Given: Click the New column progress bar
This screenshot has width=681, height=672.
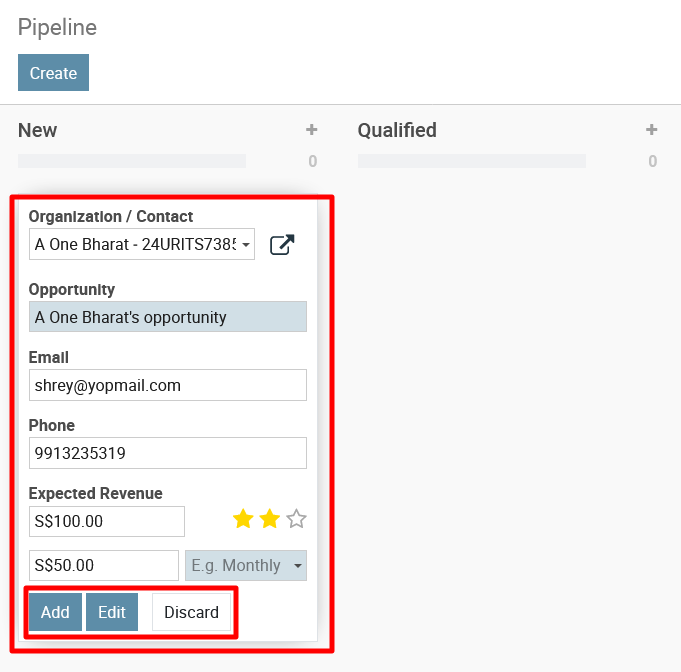Looking at the screenshot, I should pos(132,161).
